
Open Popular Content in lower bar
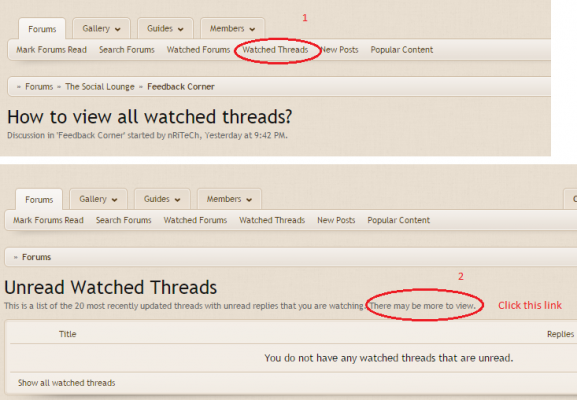tap(399, 220)
